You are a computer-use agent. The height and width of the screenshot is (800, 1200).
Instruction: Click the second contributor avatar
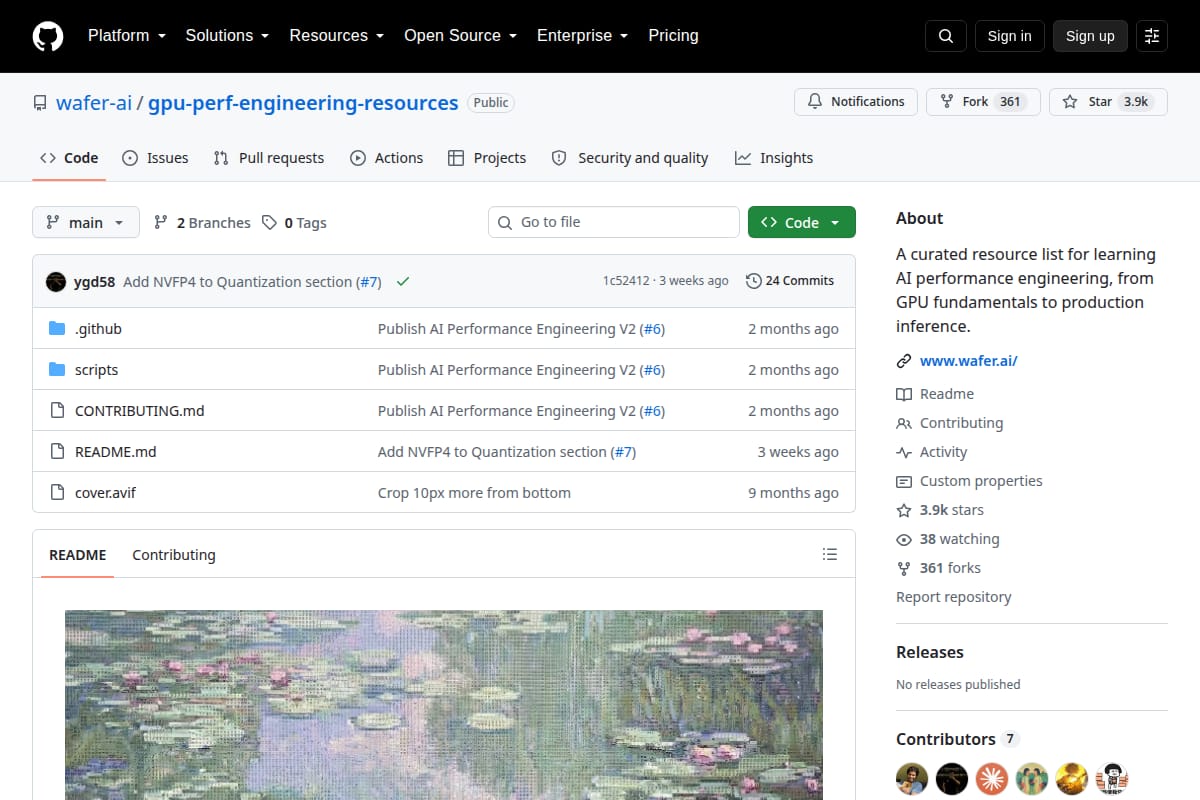point(952,778)
